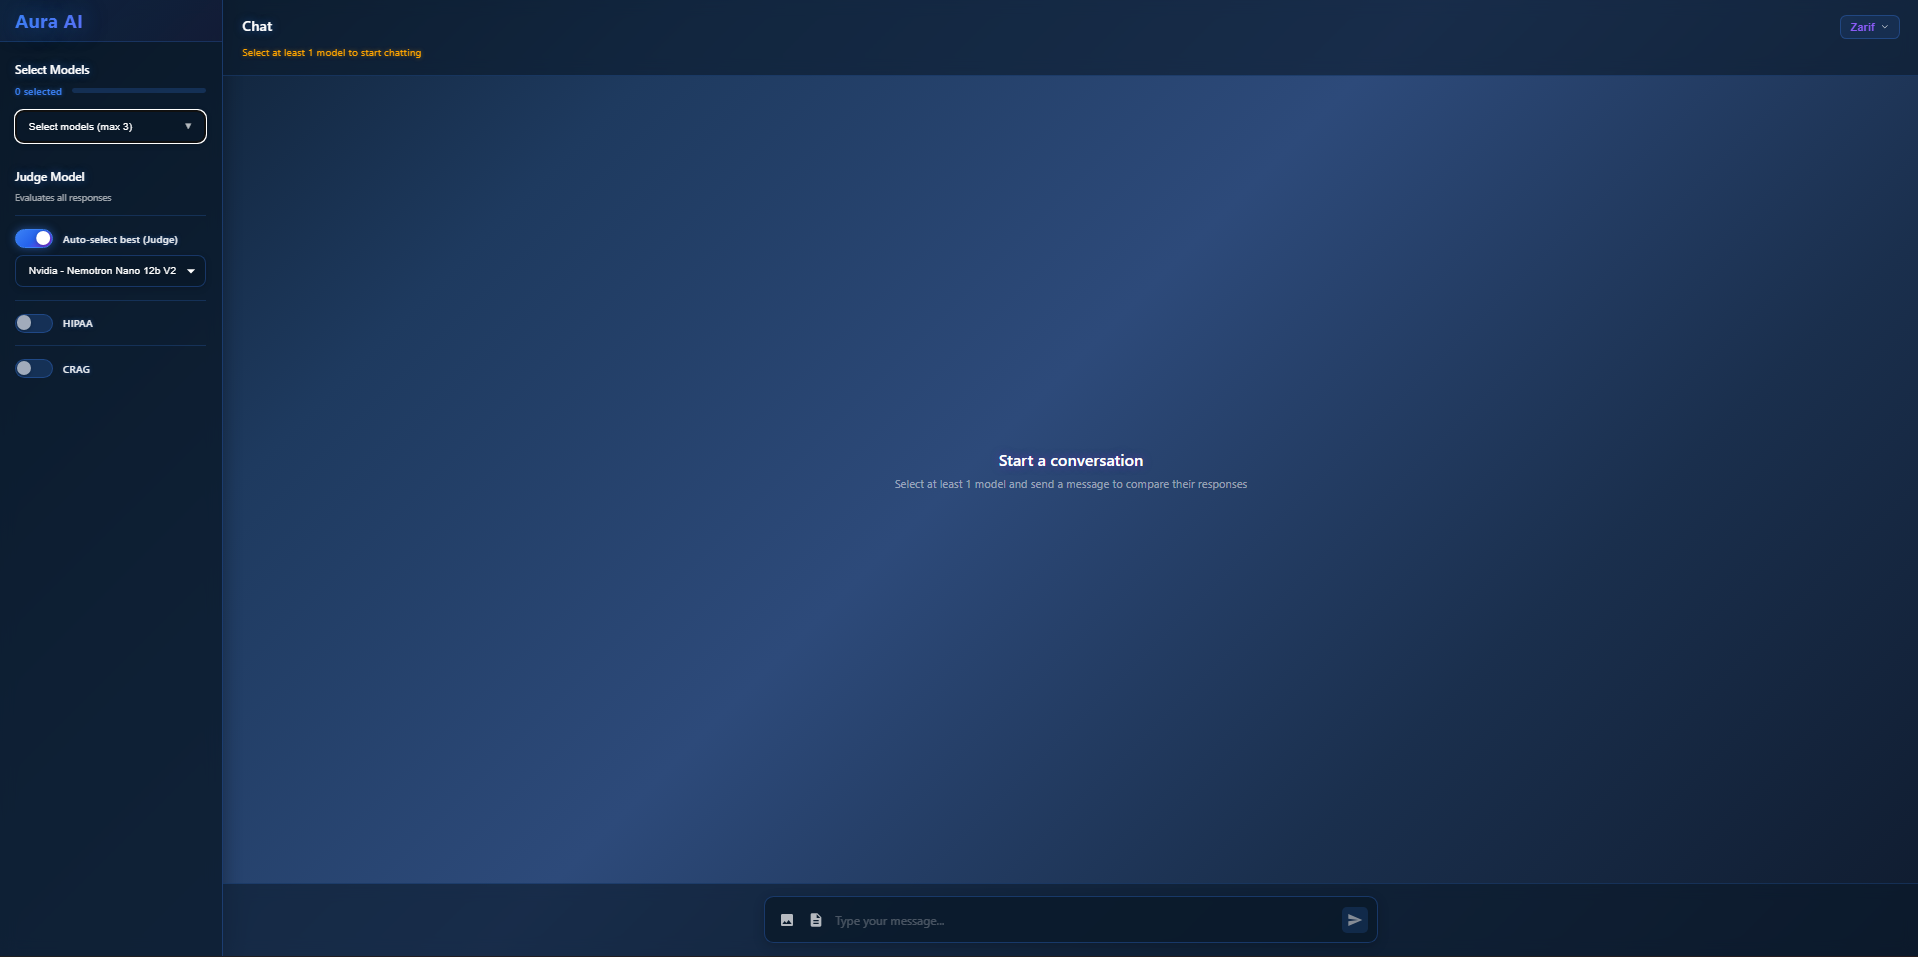Open the Zarif user menu

[x=1869, y=27]
